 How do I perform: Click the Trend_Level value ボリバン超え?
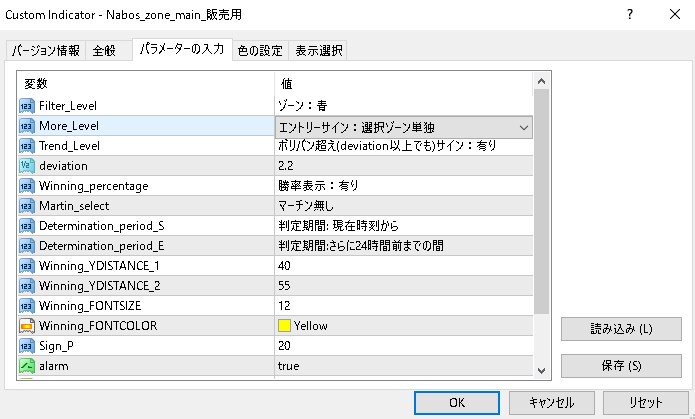click(x=387, y=145)
